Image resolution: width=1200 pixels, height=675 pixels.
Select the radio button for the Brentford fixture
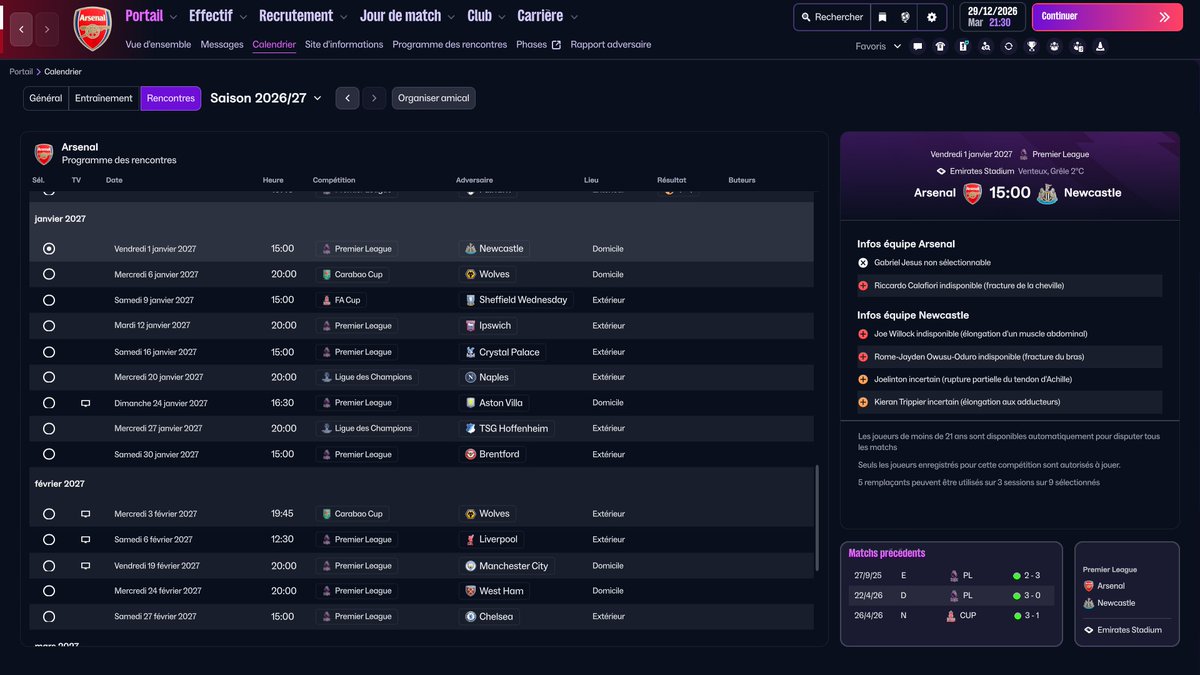(x=49, y=454)
